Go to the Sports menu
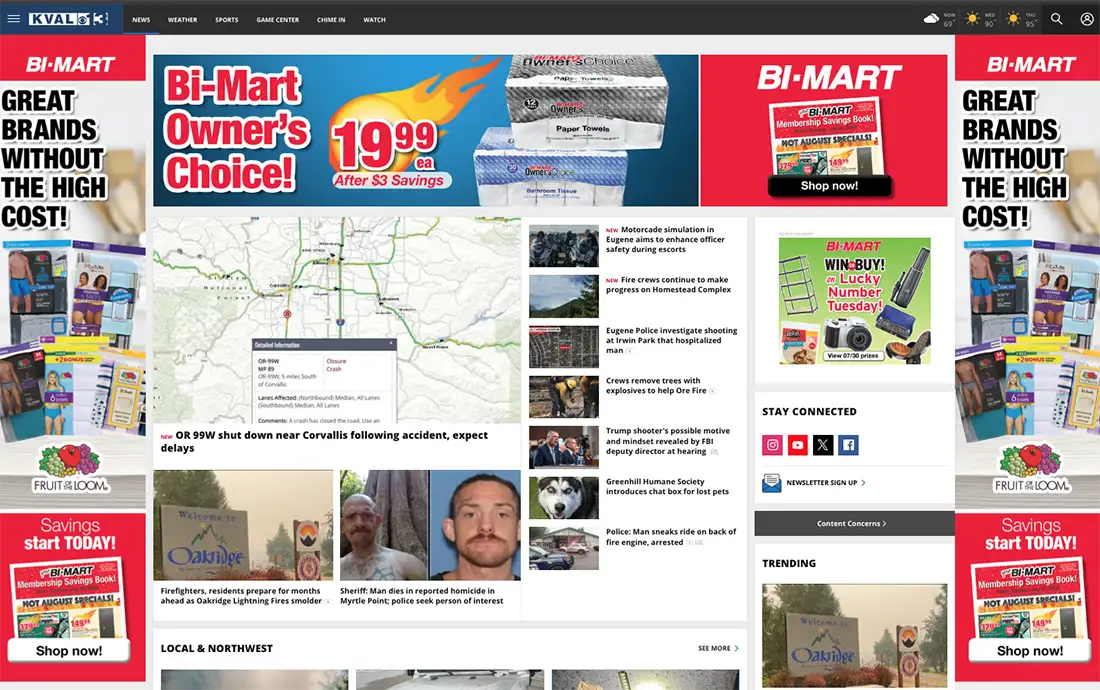This screenshot has width=1100, height=690. pyautogui.click(x=227, y=20)
